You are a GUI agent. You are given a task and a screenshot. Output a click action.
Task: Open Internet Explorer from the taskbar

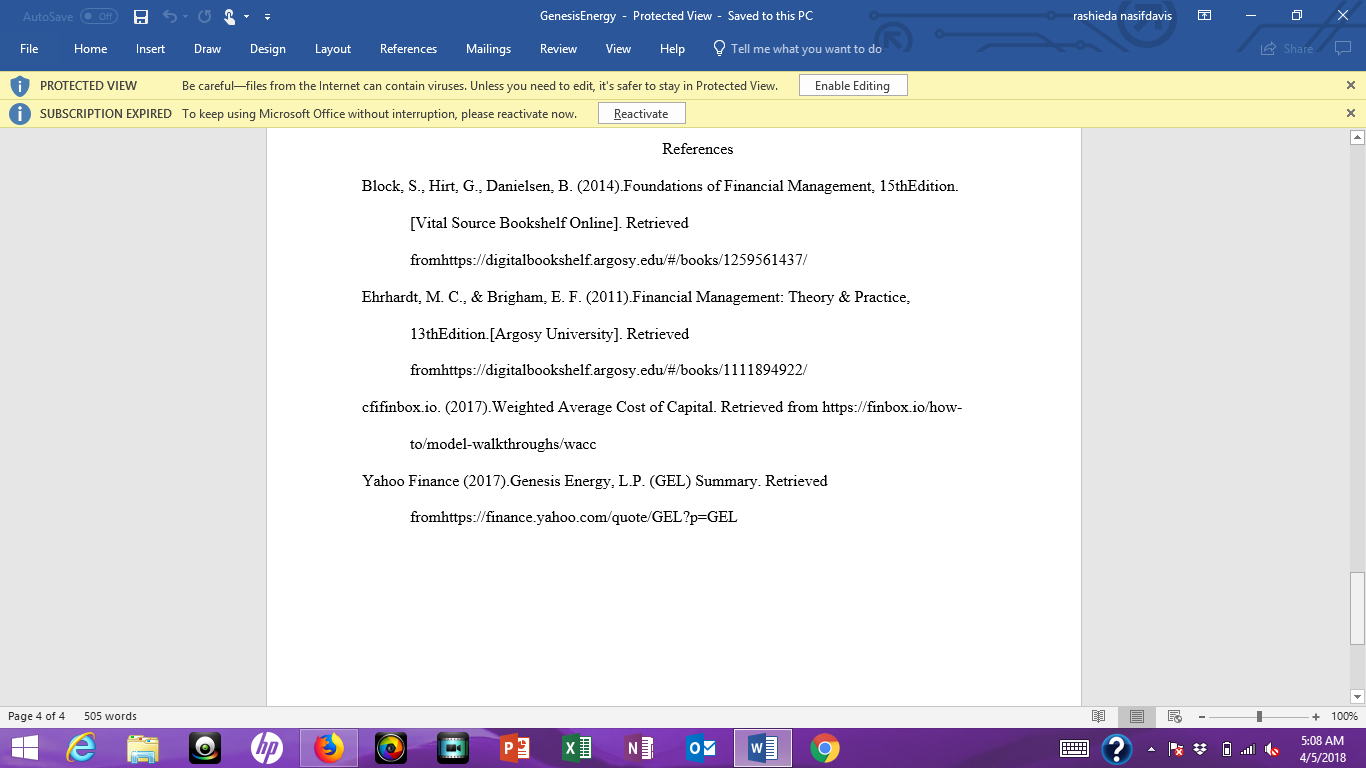(81, 748)
